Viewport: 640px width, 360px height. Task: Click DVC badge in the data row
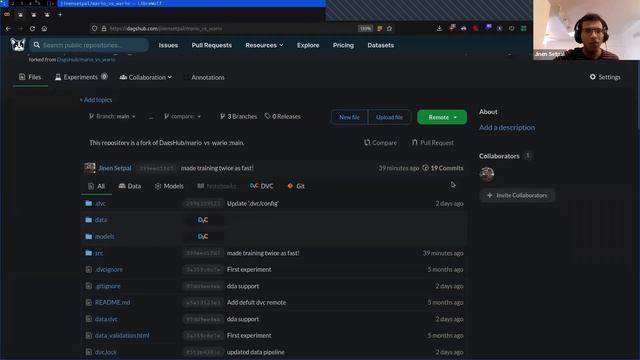click(x=203, y=220)
